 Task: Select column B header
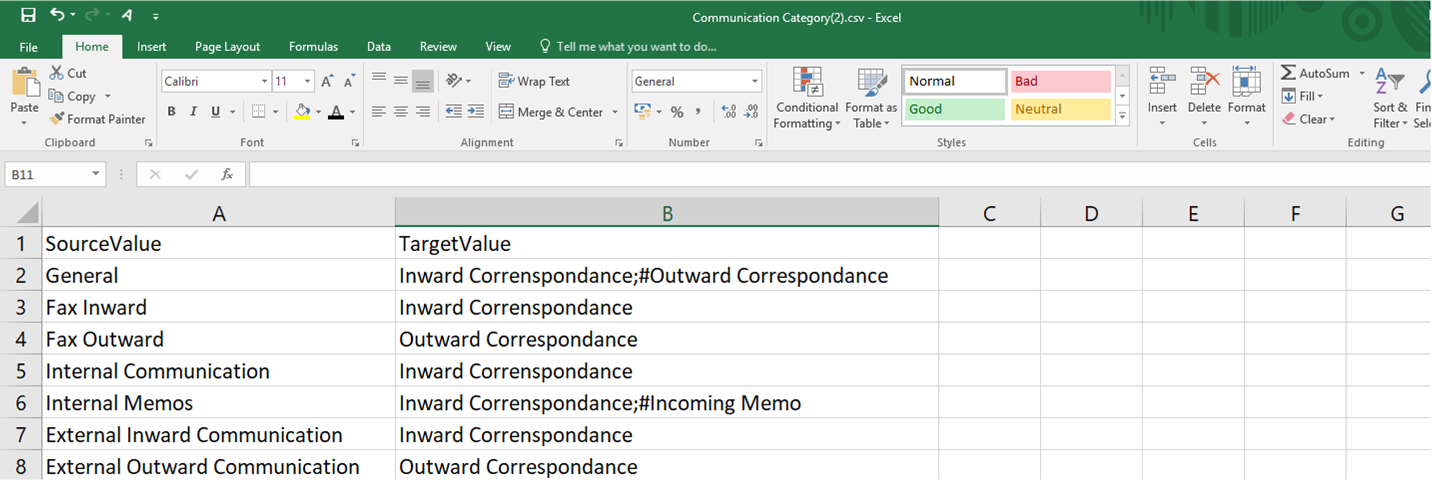(667, 213)
